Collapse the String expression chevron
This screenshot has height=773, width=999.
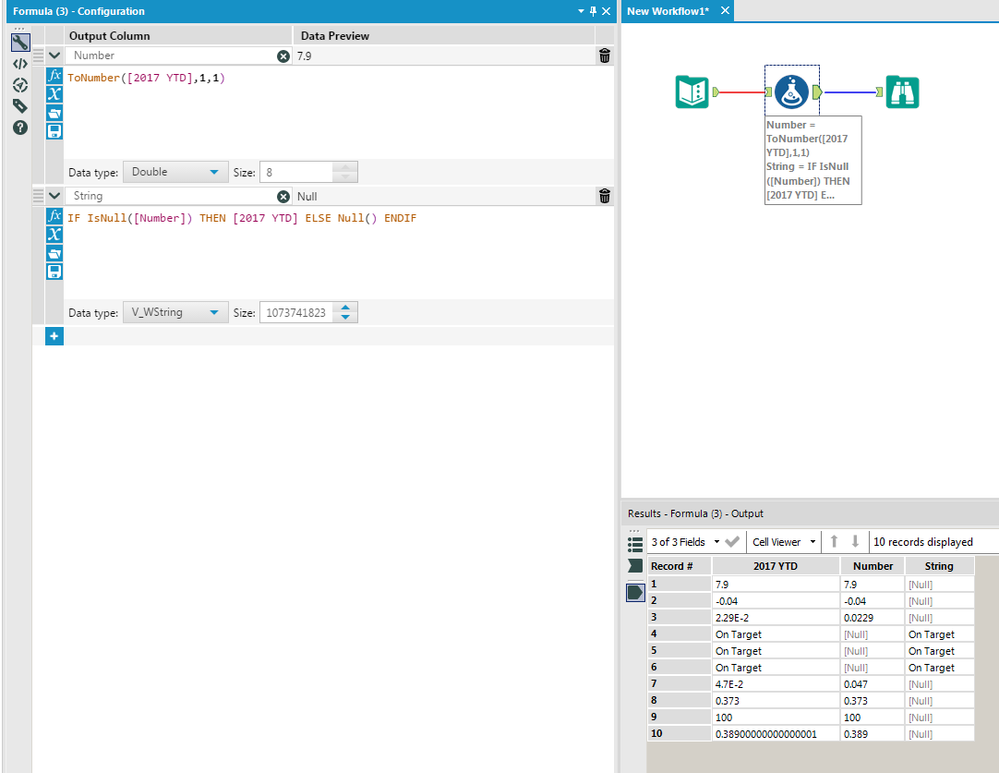pyautogui.click(x=54, y=196)
